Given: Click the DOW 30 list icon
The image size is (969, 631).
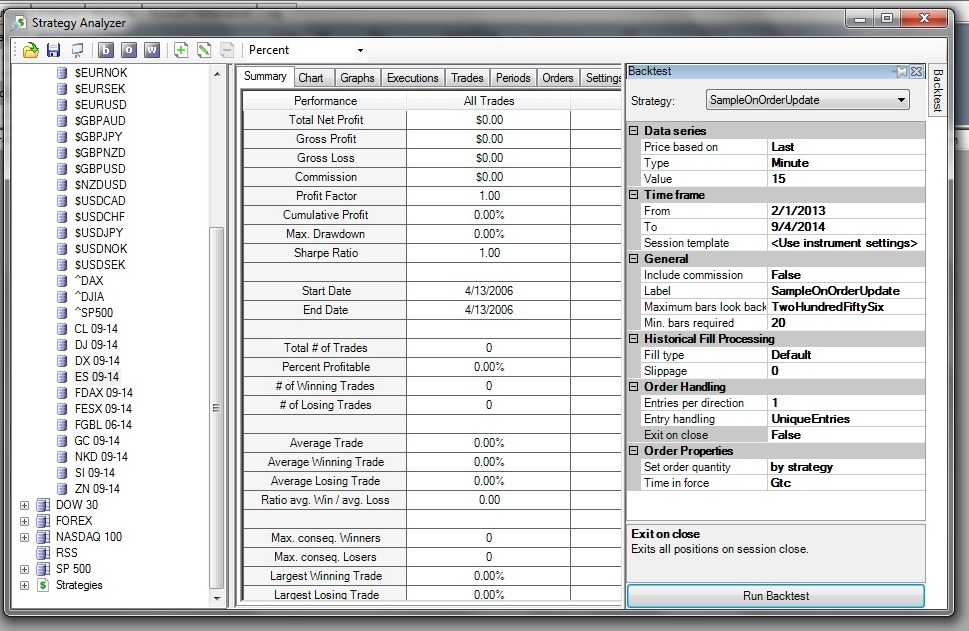Looking at the screenshot, I should coord(43,505).
